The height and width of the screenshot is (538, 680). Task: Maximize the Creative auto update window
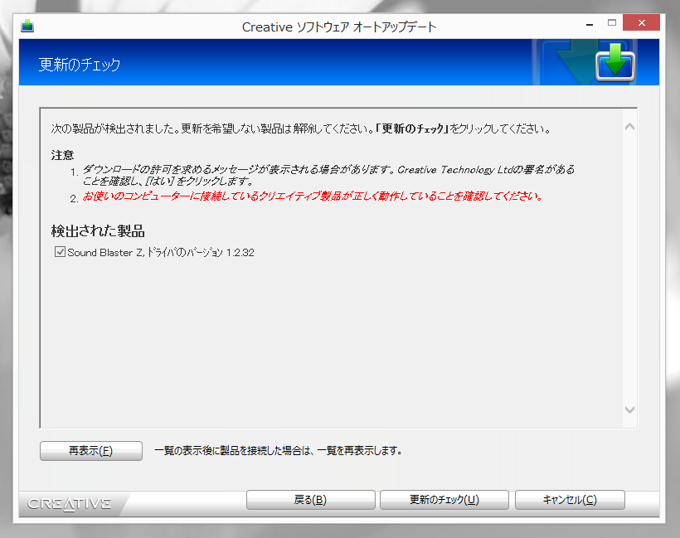(612, 23)
